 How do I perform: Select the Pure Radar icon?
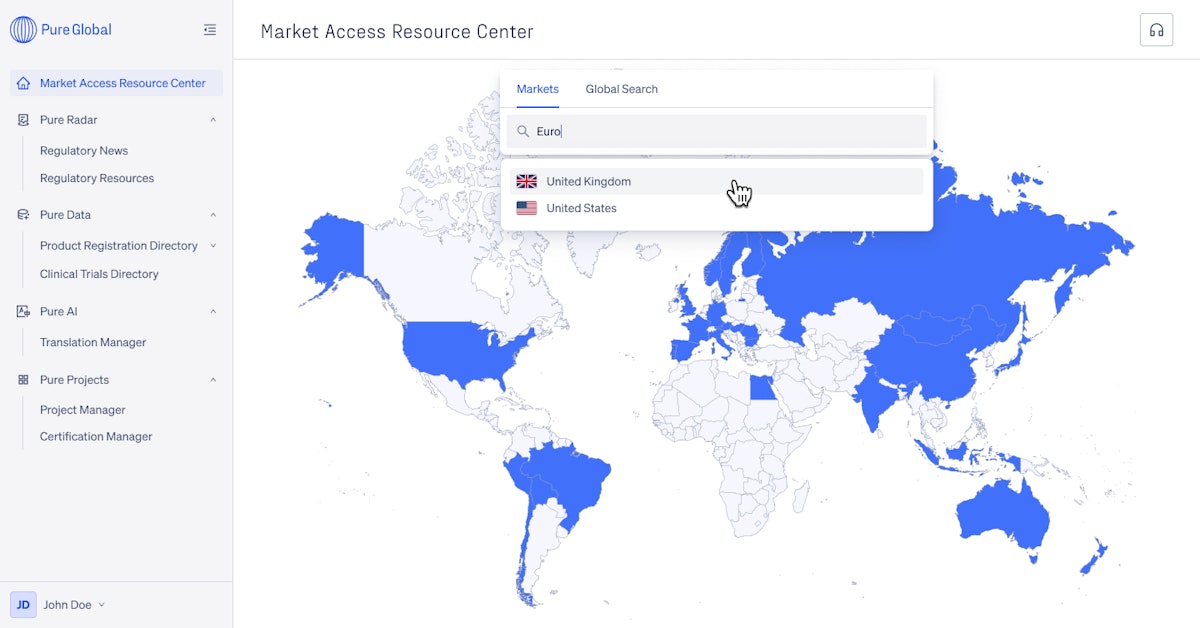tap(22, 120)
